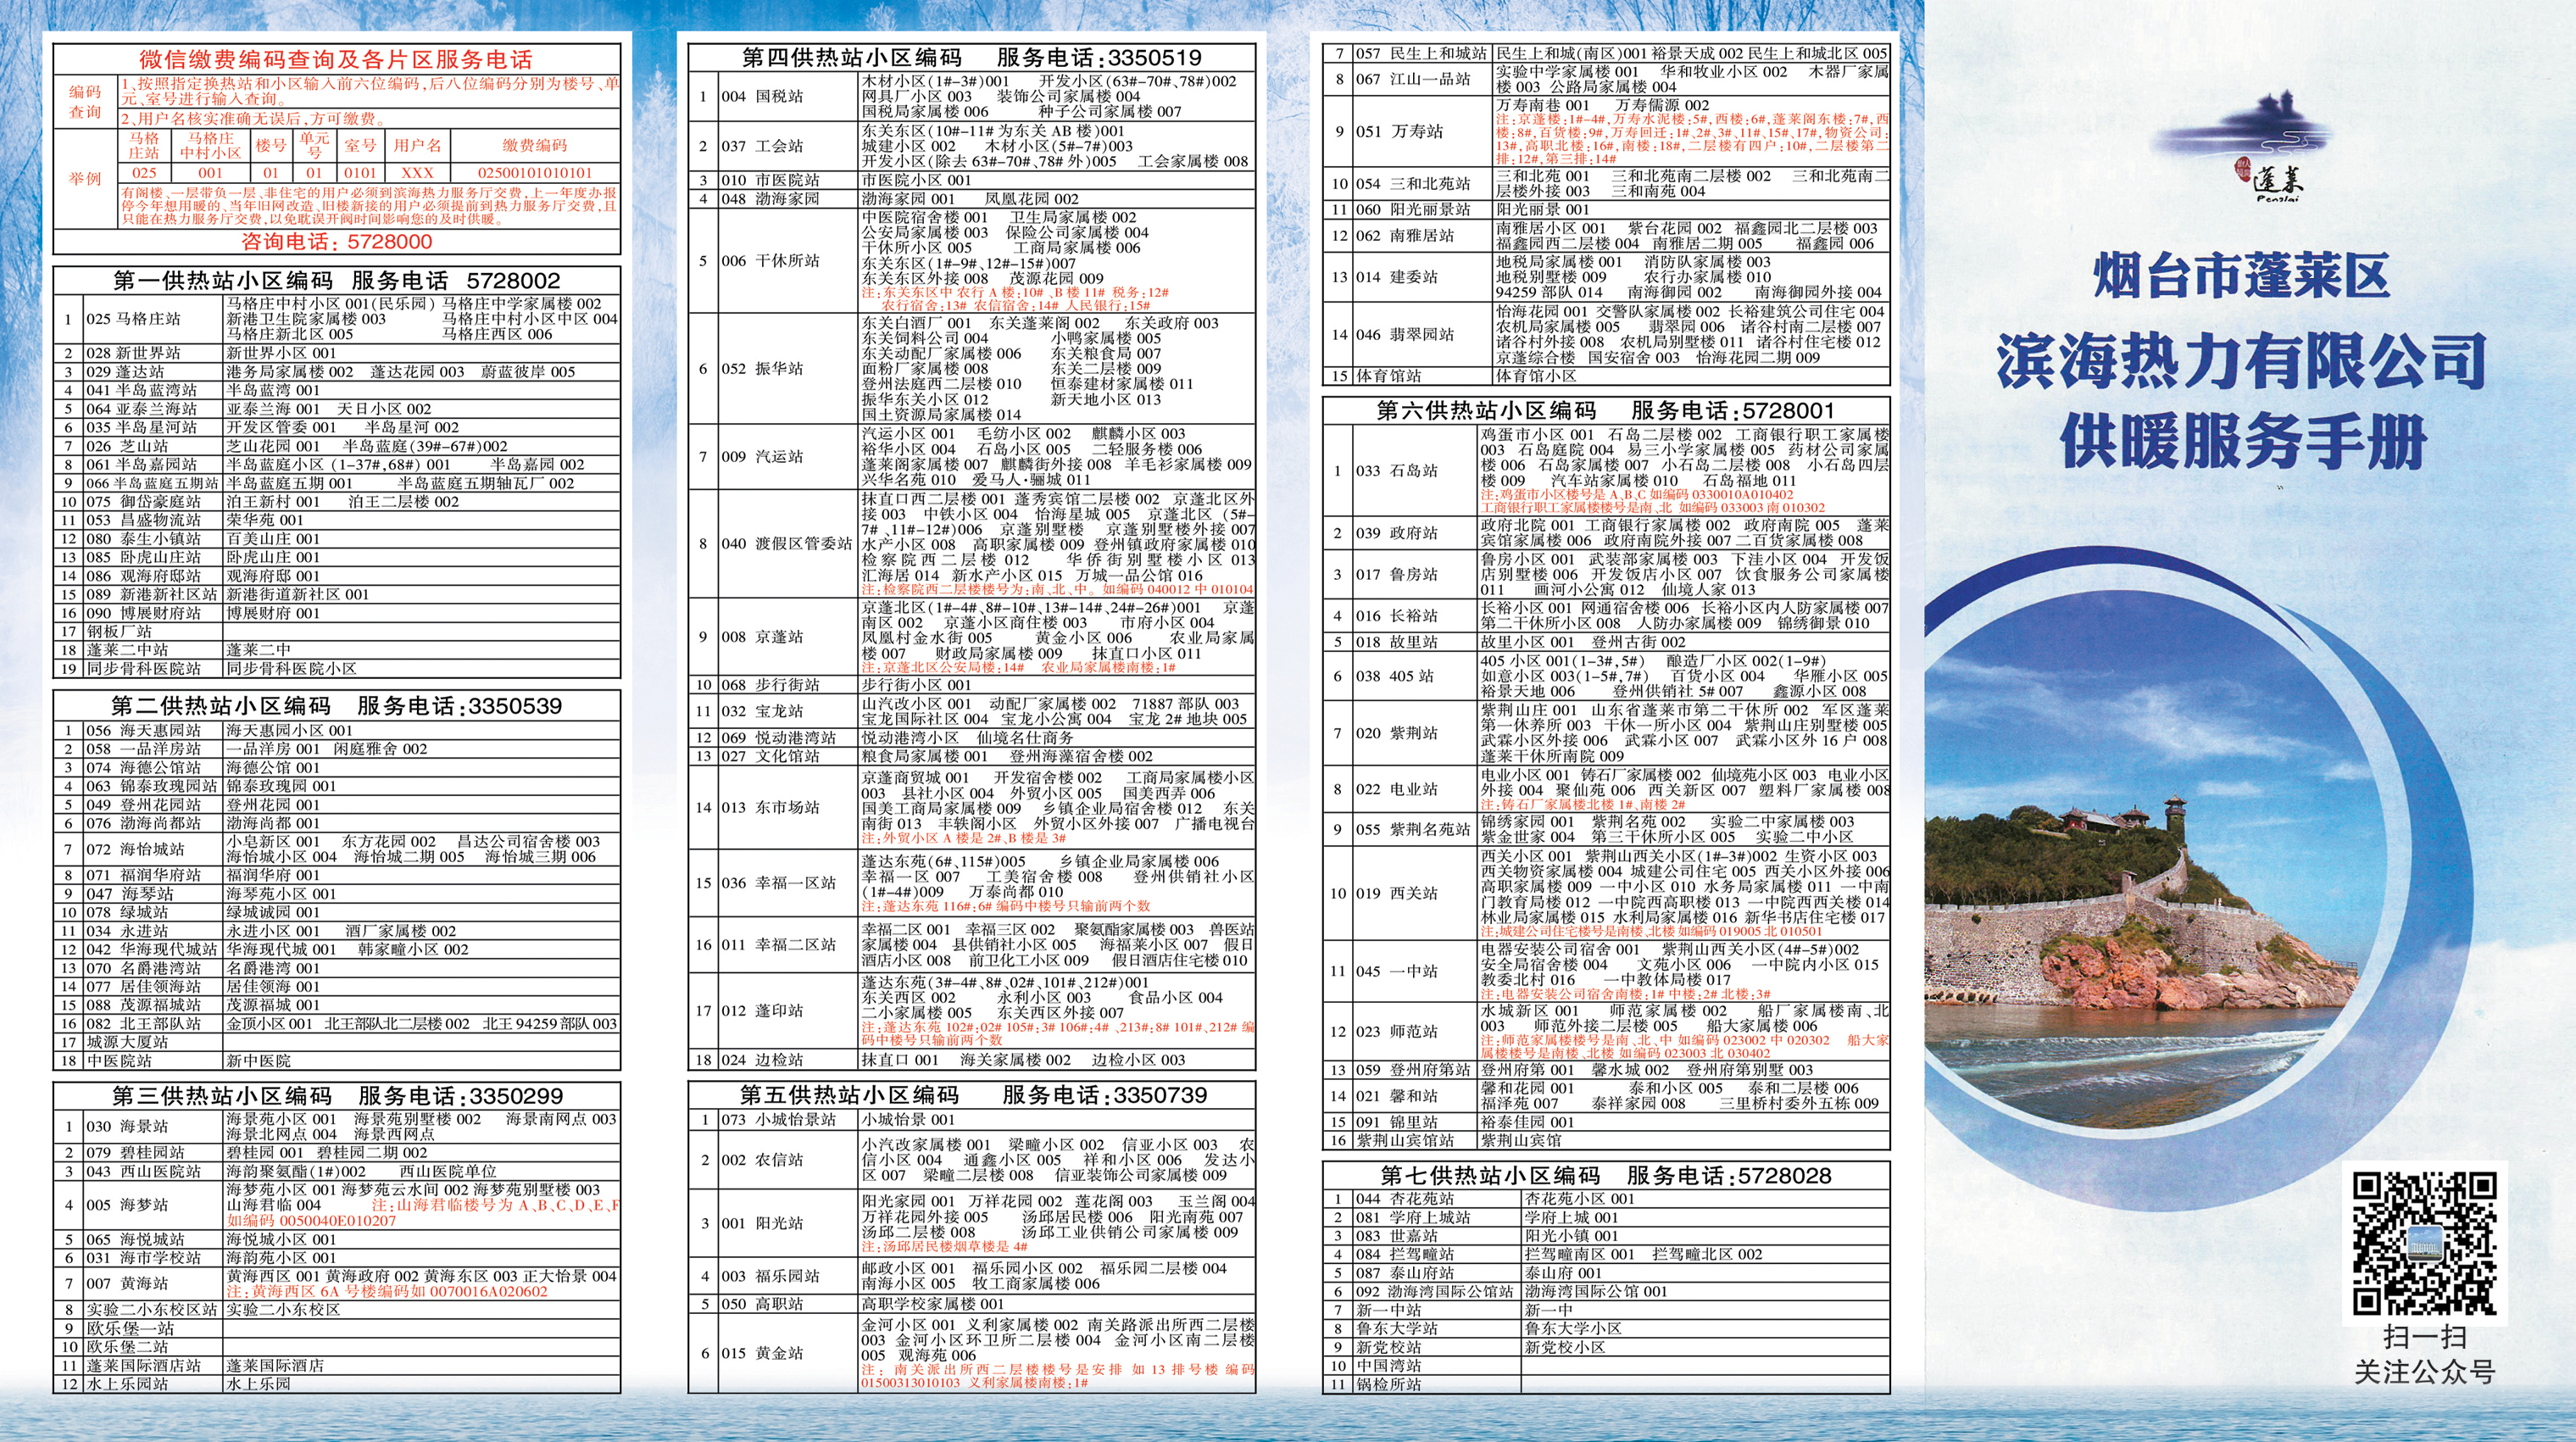This screenshot has width=2576, height=1442.
Task: Click the row "008 京蓬站"
Action: tap(972, 637)
